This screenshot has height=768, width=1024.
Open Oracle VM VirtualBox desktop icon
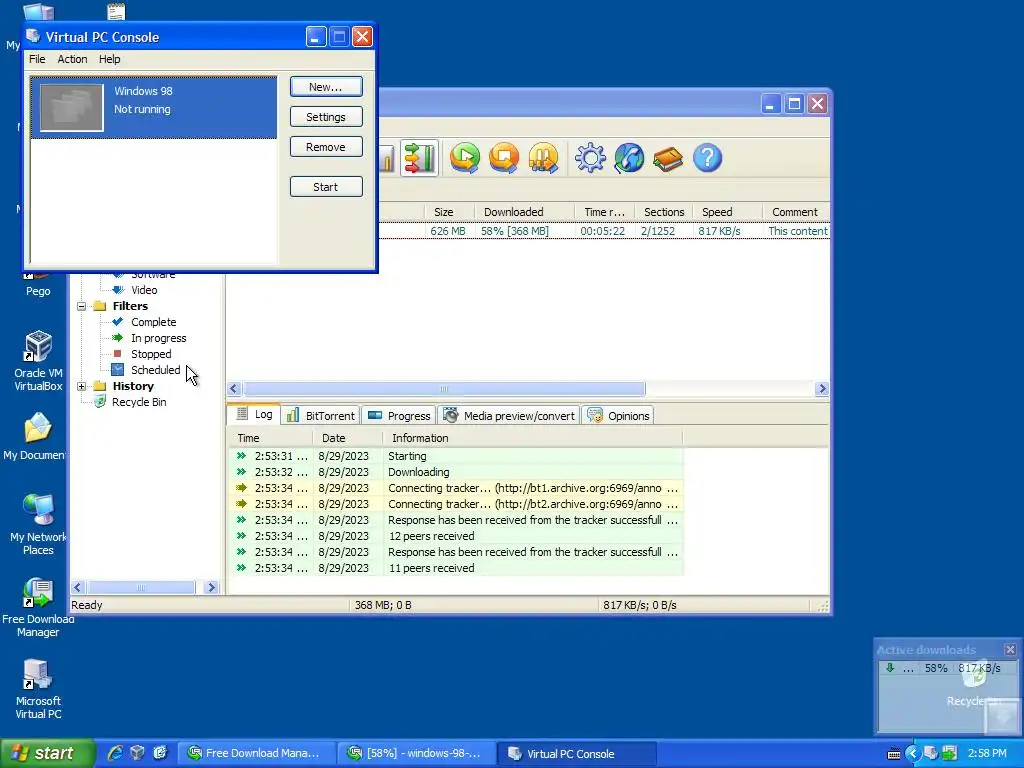[38, 360]
